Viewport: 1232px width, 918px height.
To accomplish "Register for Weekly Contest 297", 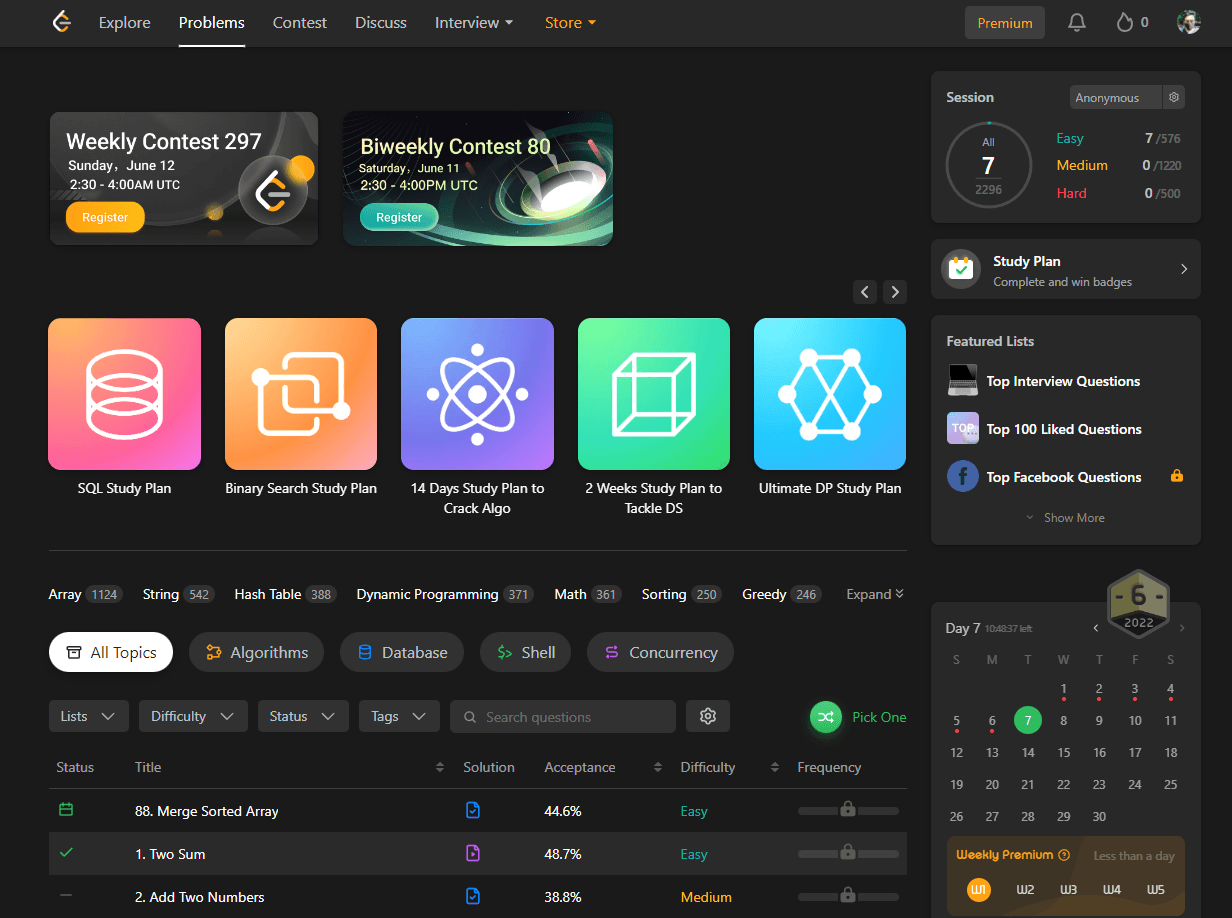I will [105, 217].
